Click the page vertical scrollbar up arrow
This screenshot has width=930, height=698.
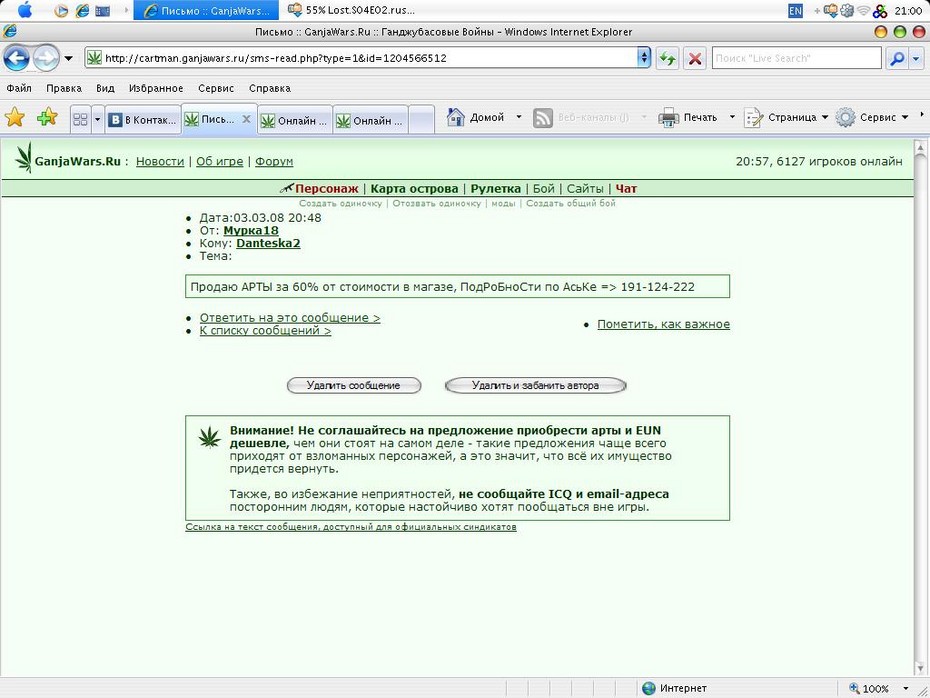point(920,146)
